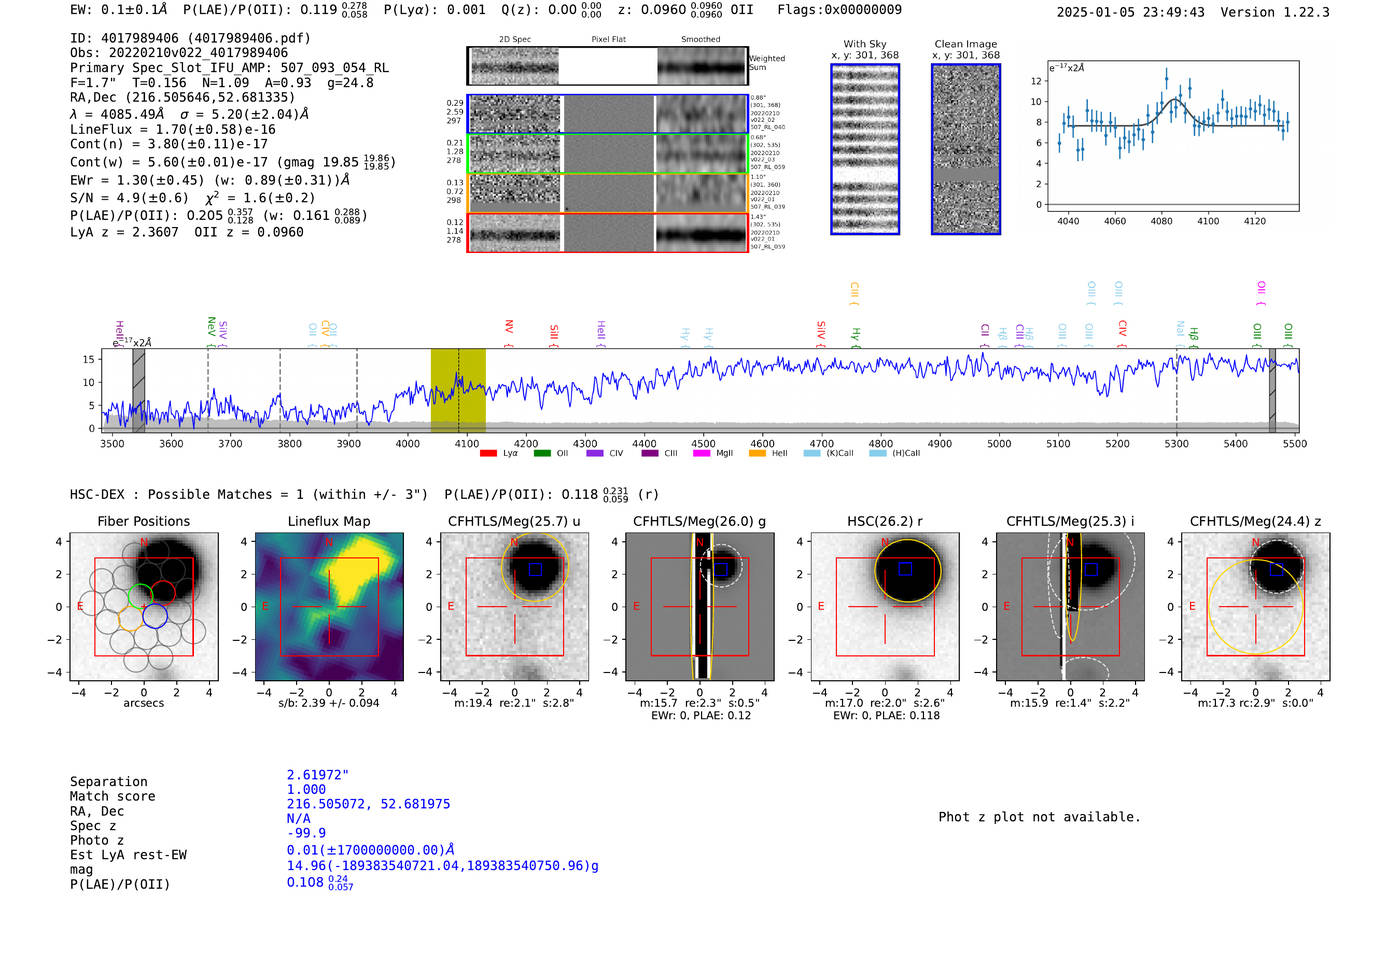Click the Match score value 1.000
Image resolution: width=1400 pixels, height=953 pixels.
[306, 790]
